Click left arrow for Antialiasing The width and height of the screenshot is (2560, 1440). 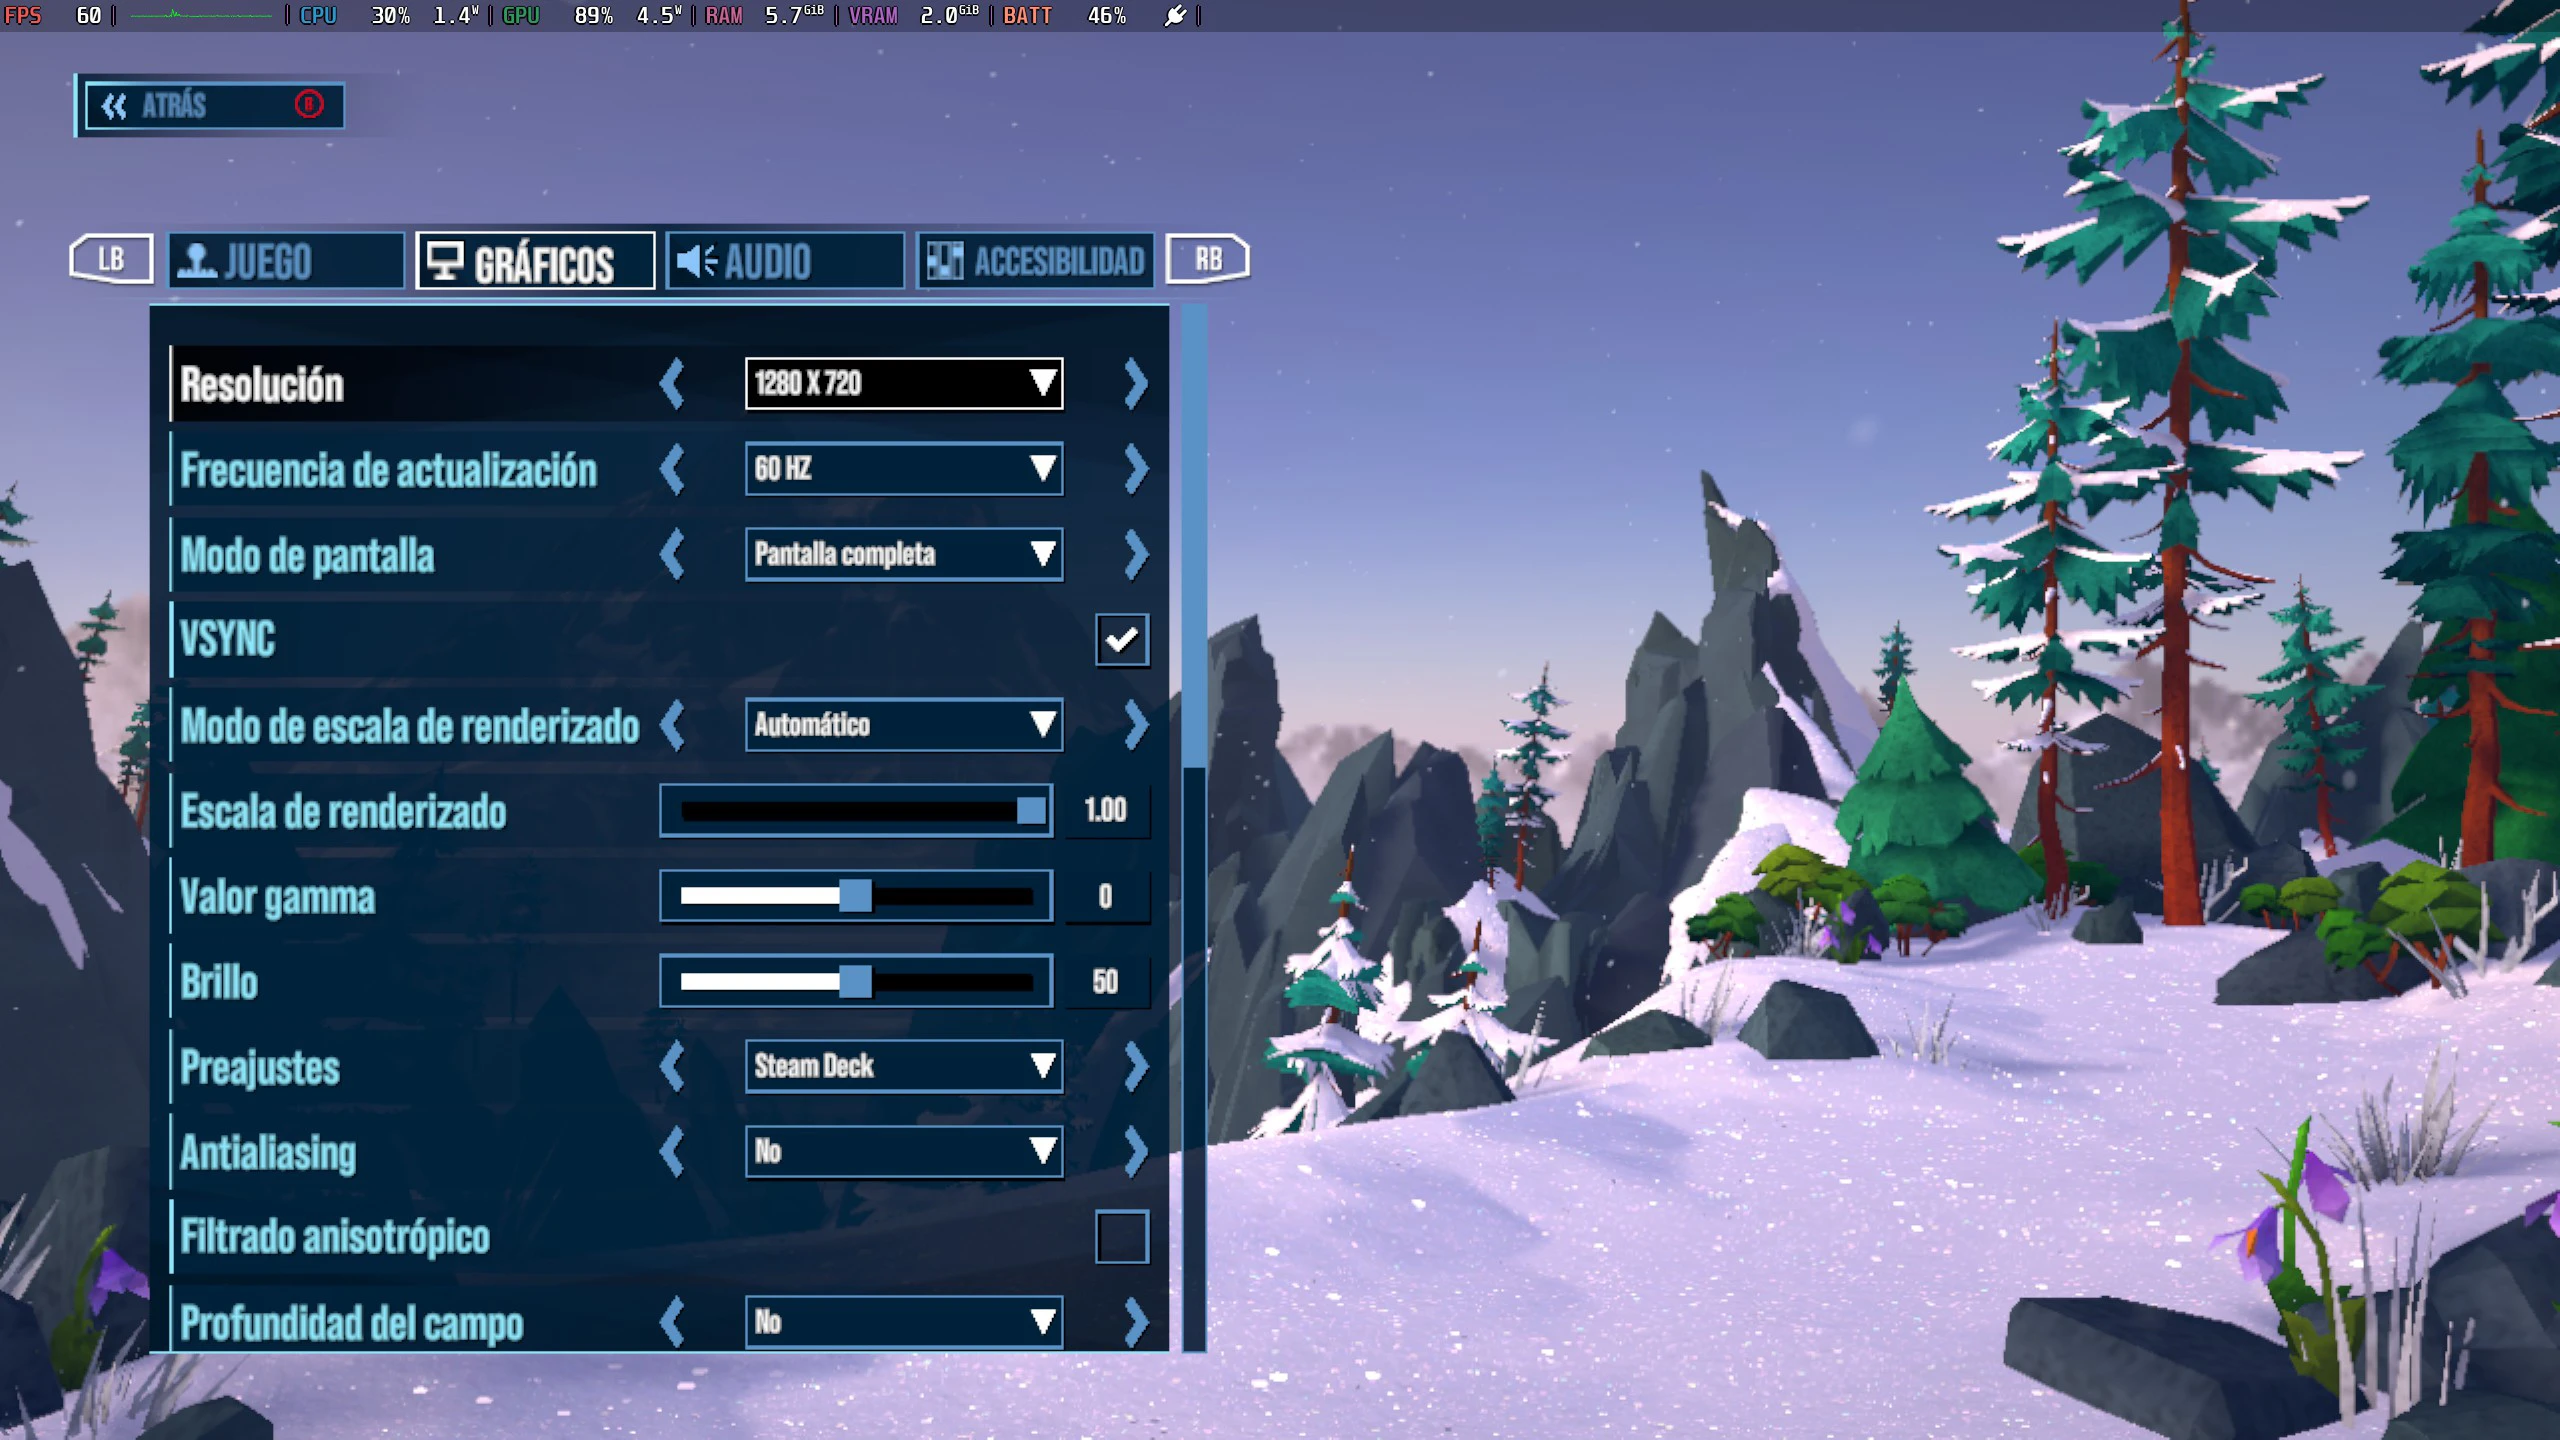coord(673,1151)
